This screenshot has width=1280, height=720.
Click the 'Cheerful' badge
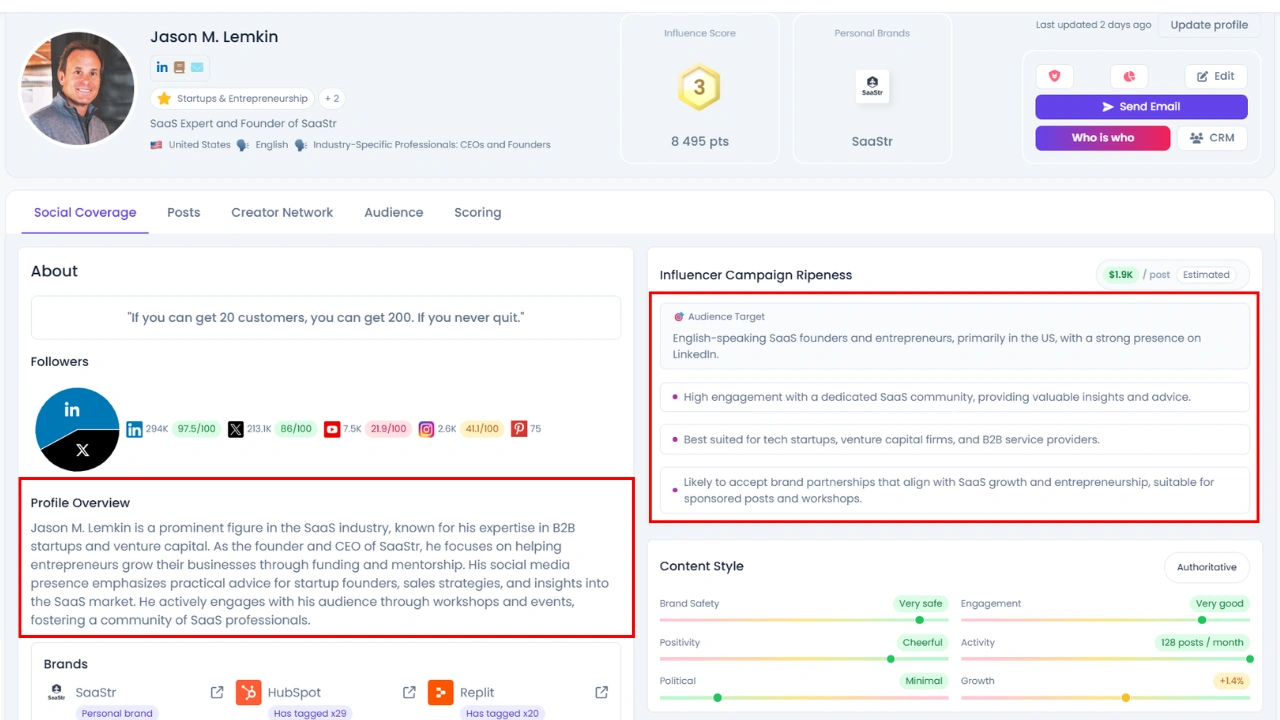point(922,643)
